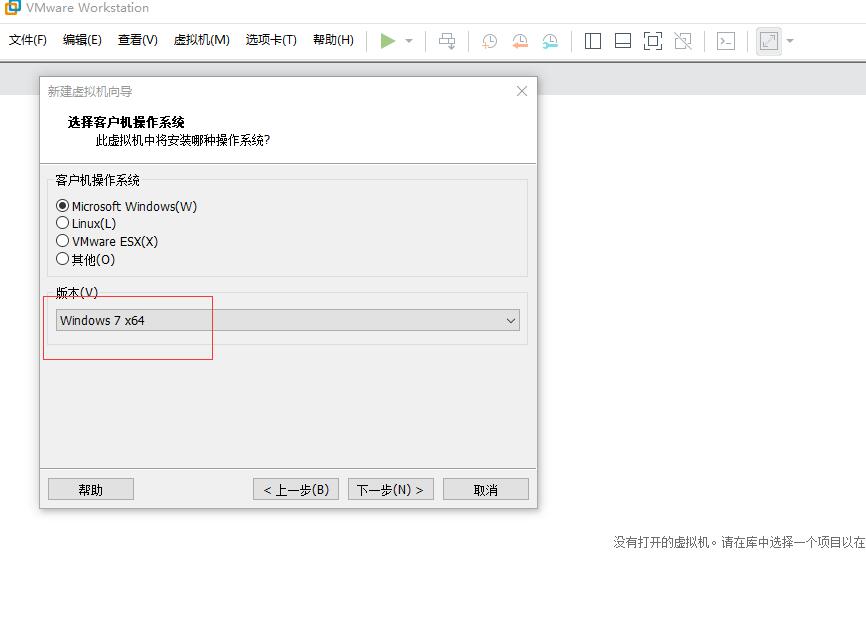
Task: Click the Send Ctrl+Alt+Del toolbar icon
Action: click(x=447, y=41)
